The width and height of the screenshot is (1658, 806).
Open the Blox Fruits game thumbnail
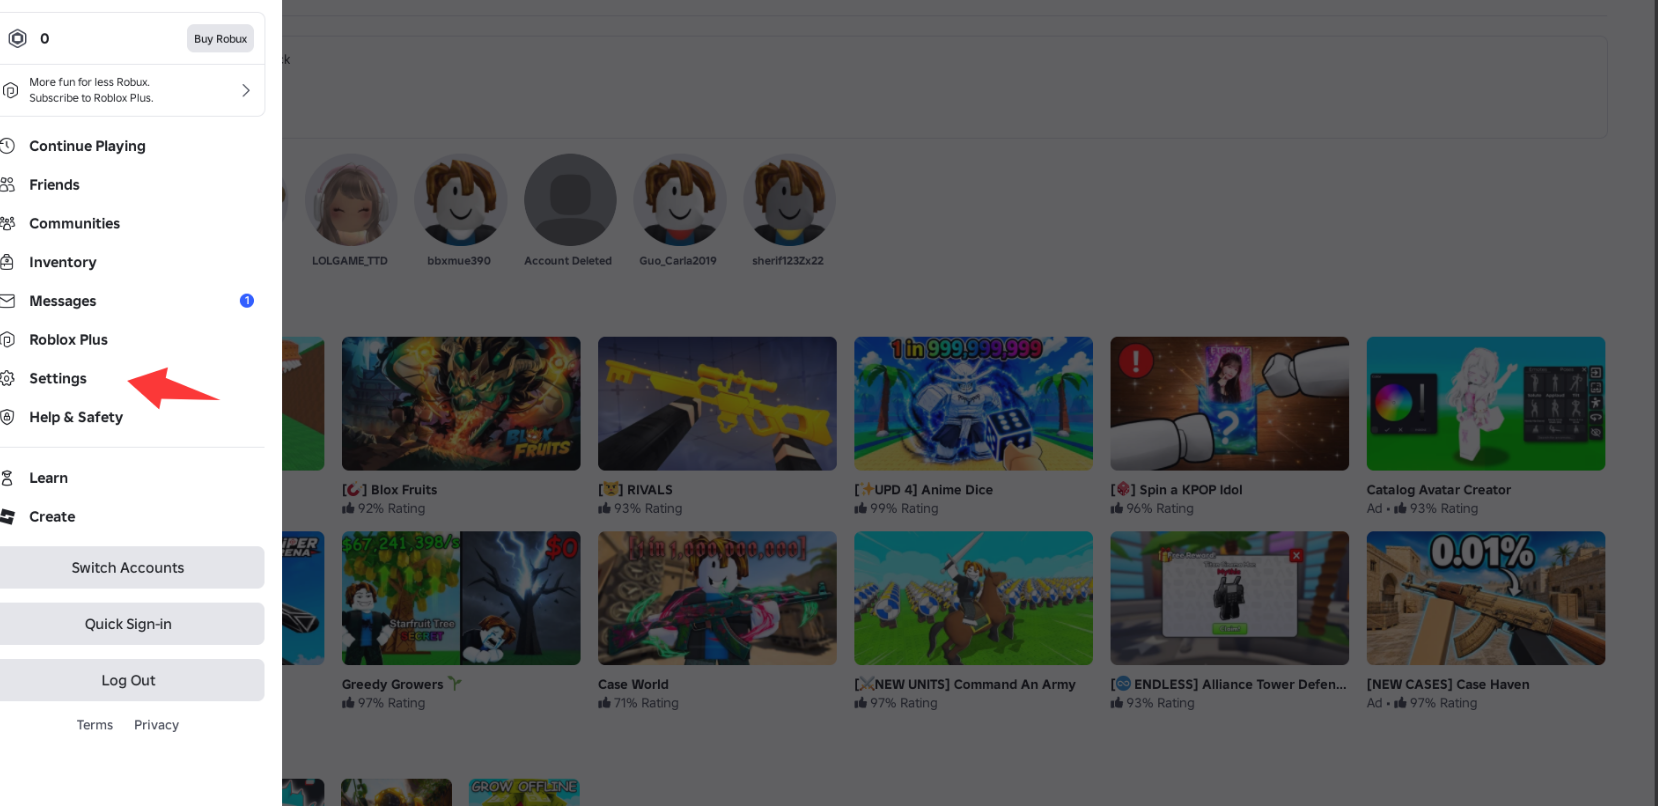[x=461, y=404]
